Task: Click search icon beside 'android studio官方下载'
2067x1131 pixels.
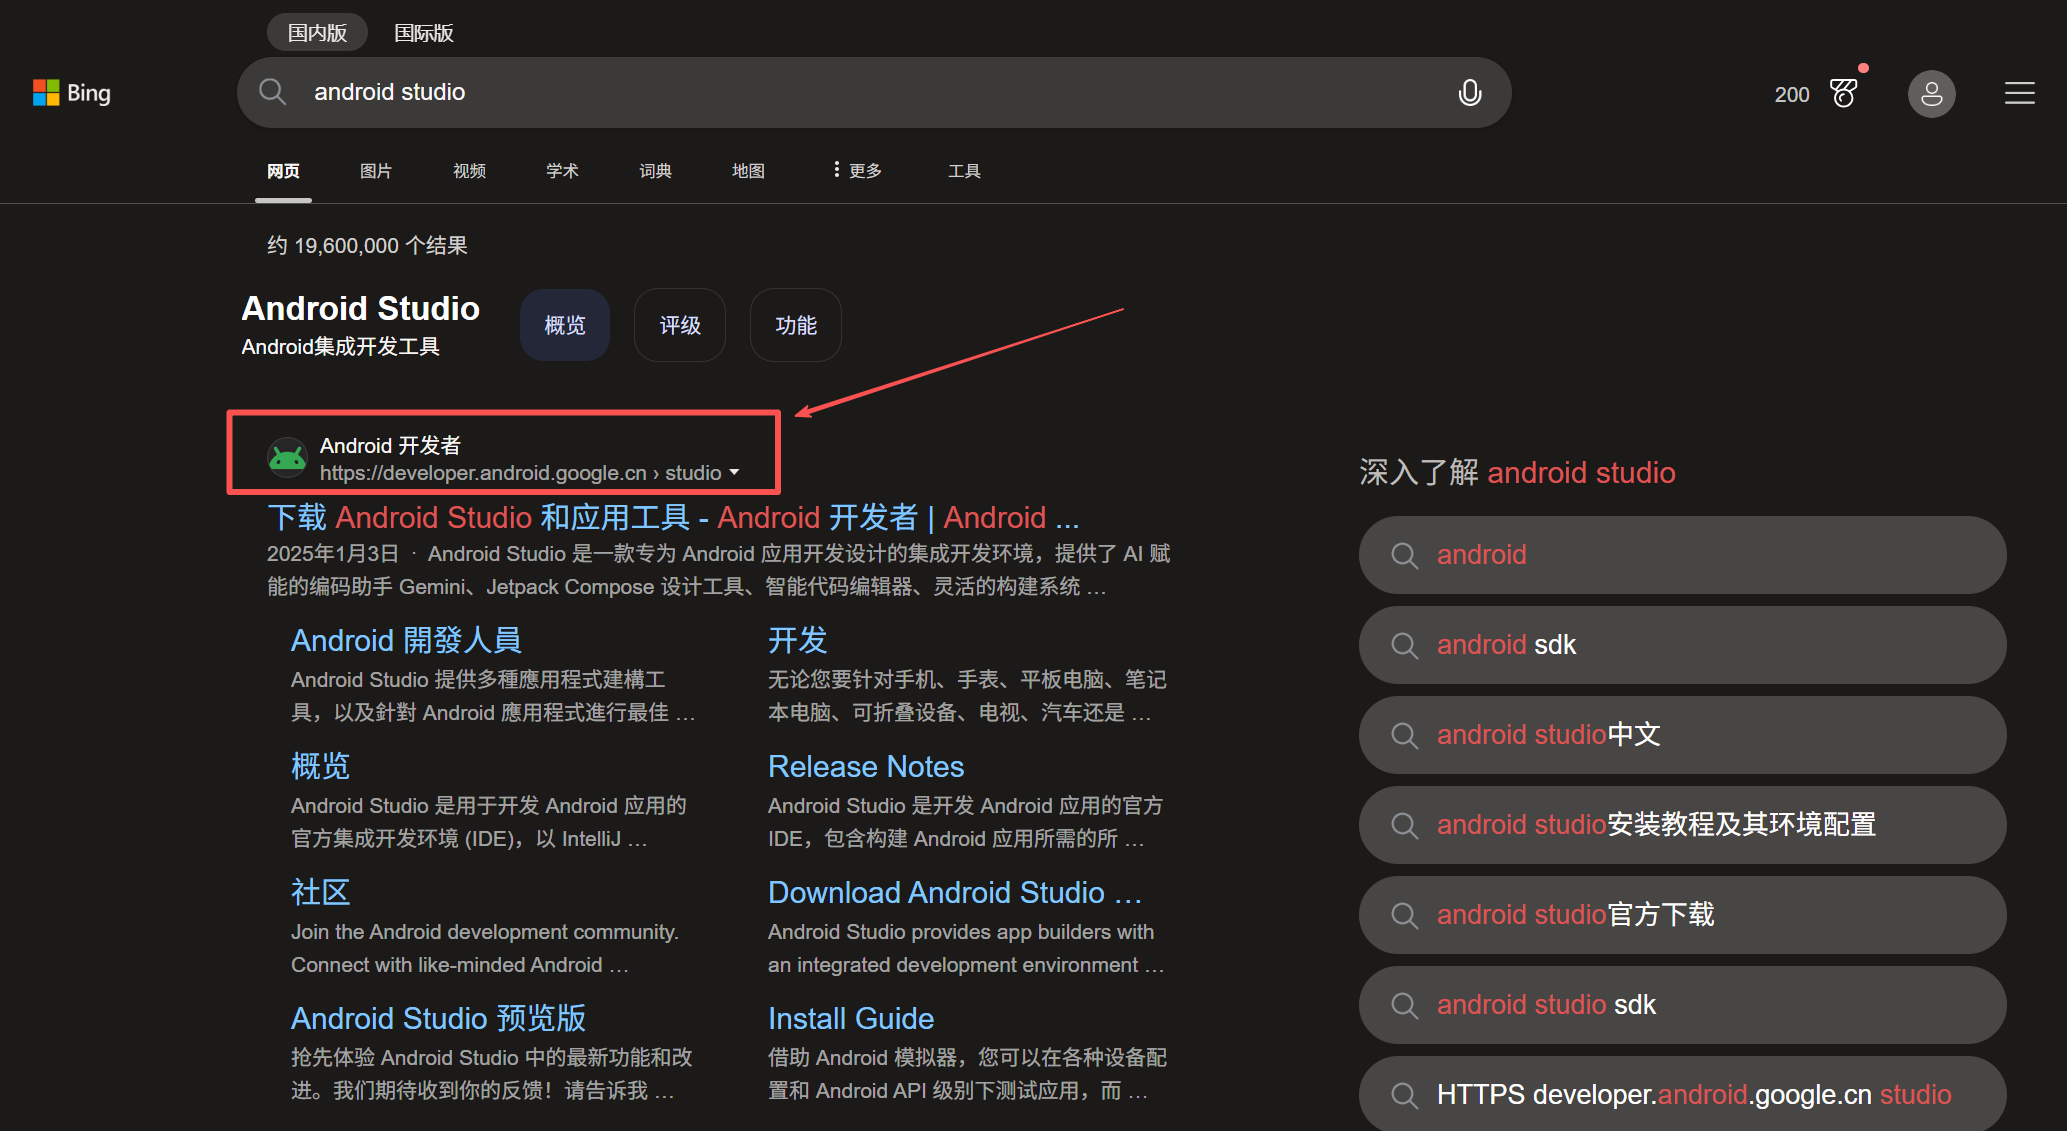Action: [x=1404, y=915]
